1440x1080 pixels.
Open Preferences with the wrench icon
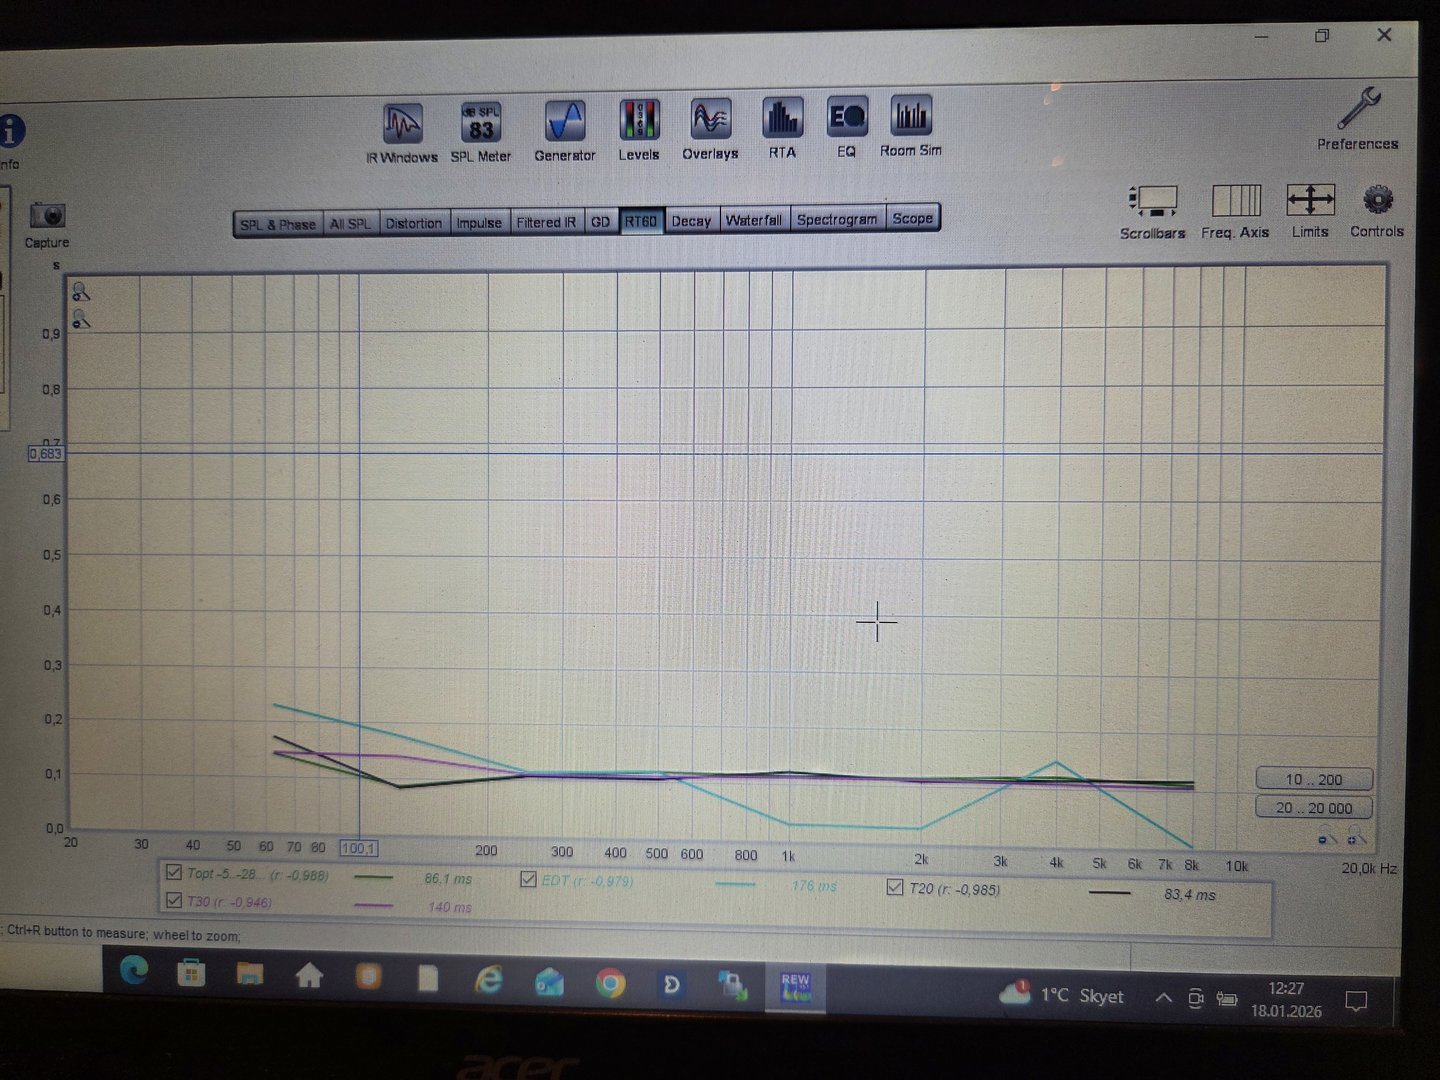click(x=1358, y=118)
